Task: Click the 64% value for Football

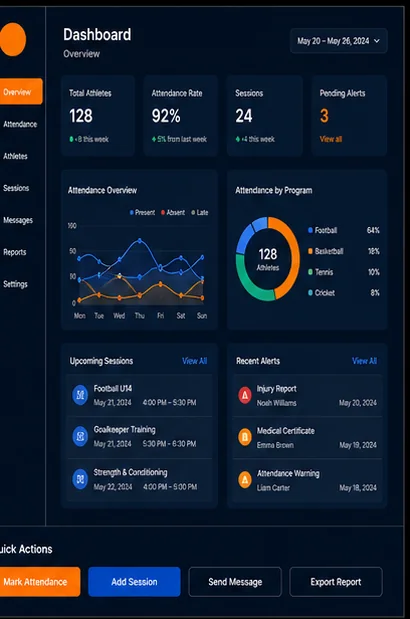Action: 373,230
